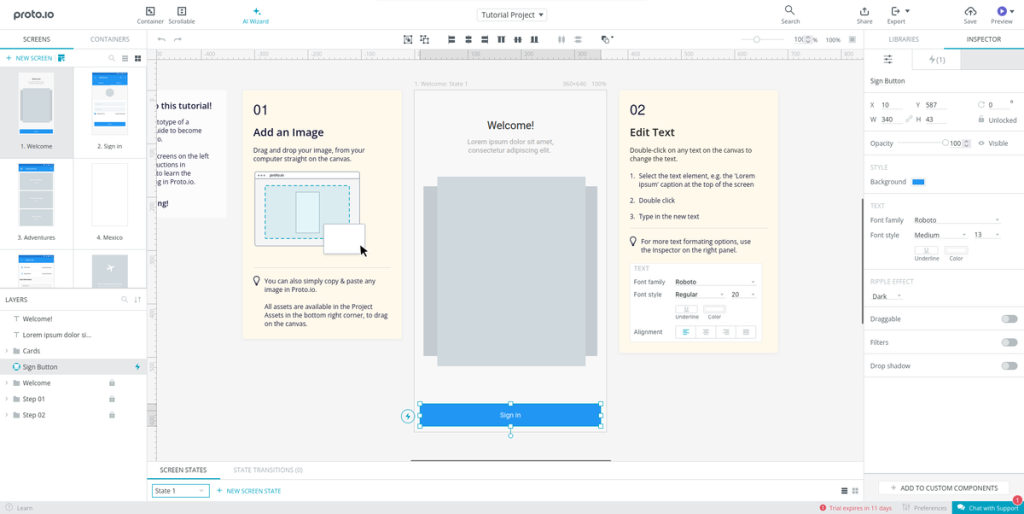Open the State 1 dropdown
The height and width of the screenshot is (514, 1024).
[x=181, y=490]
